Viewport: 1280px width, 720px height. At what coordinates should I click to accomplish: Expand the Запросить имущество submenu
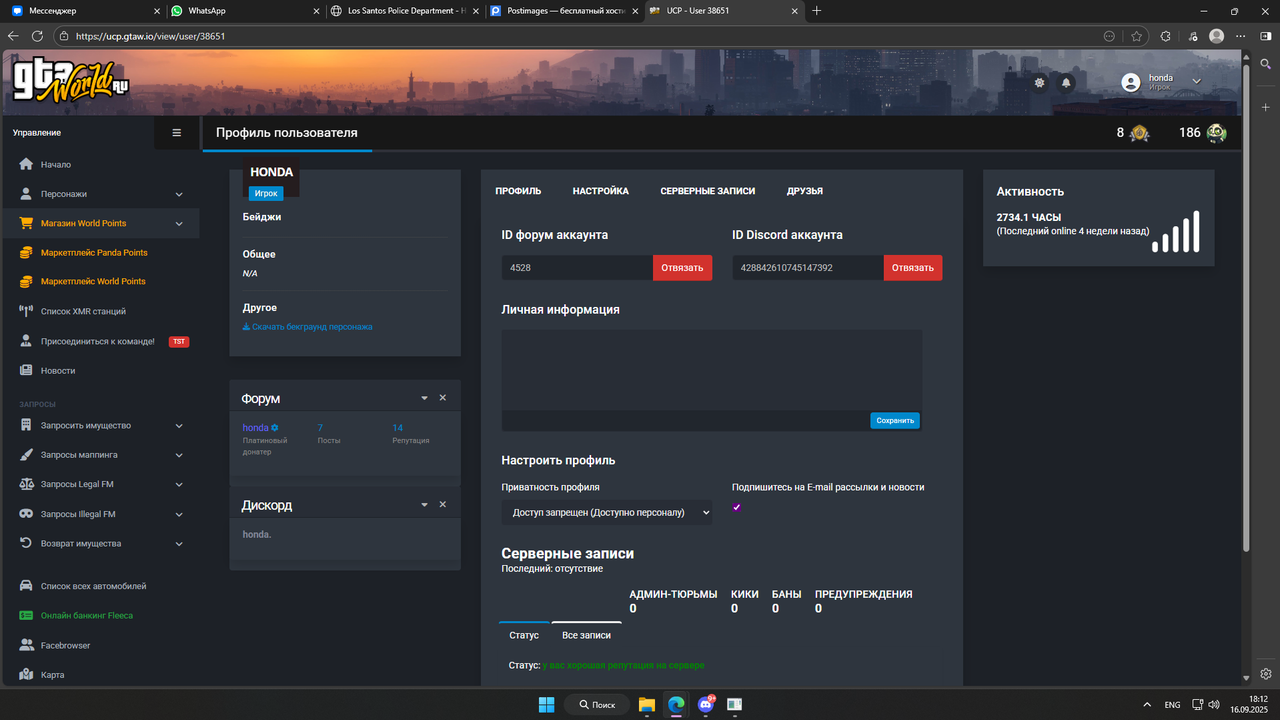(179, 425)
